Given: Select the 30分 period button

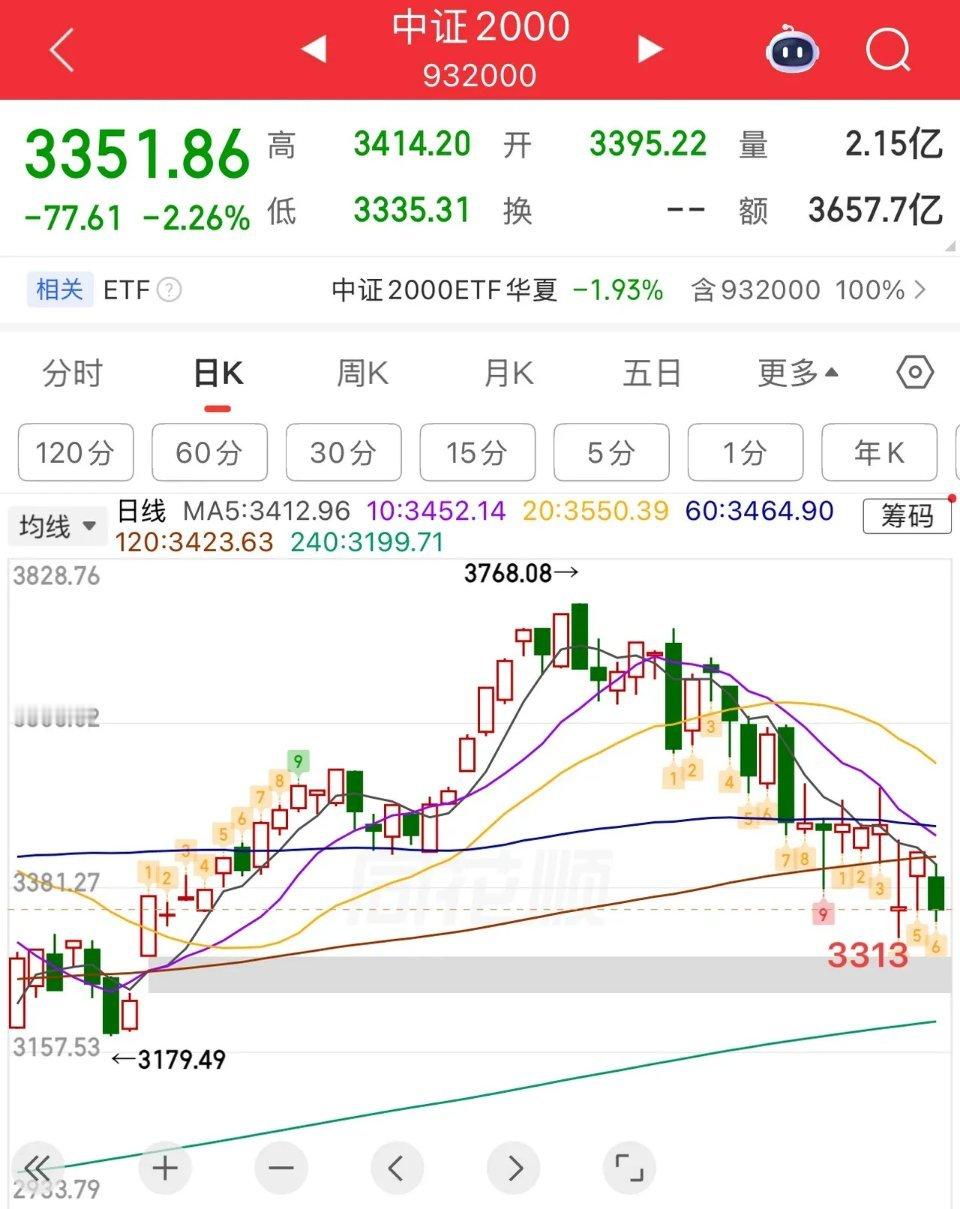Looking at the screenshot, I should 344,453.
